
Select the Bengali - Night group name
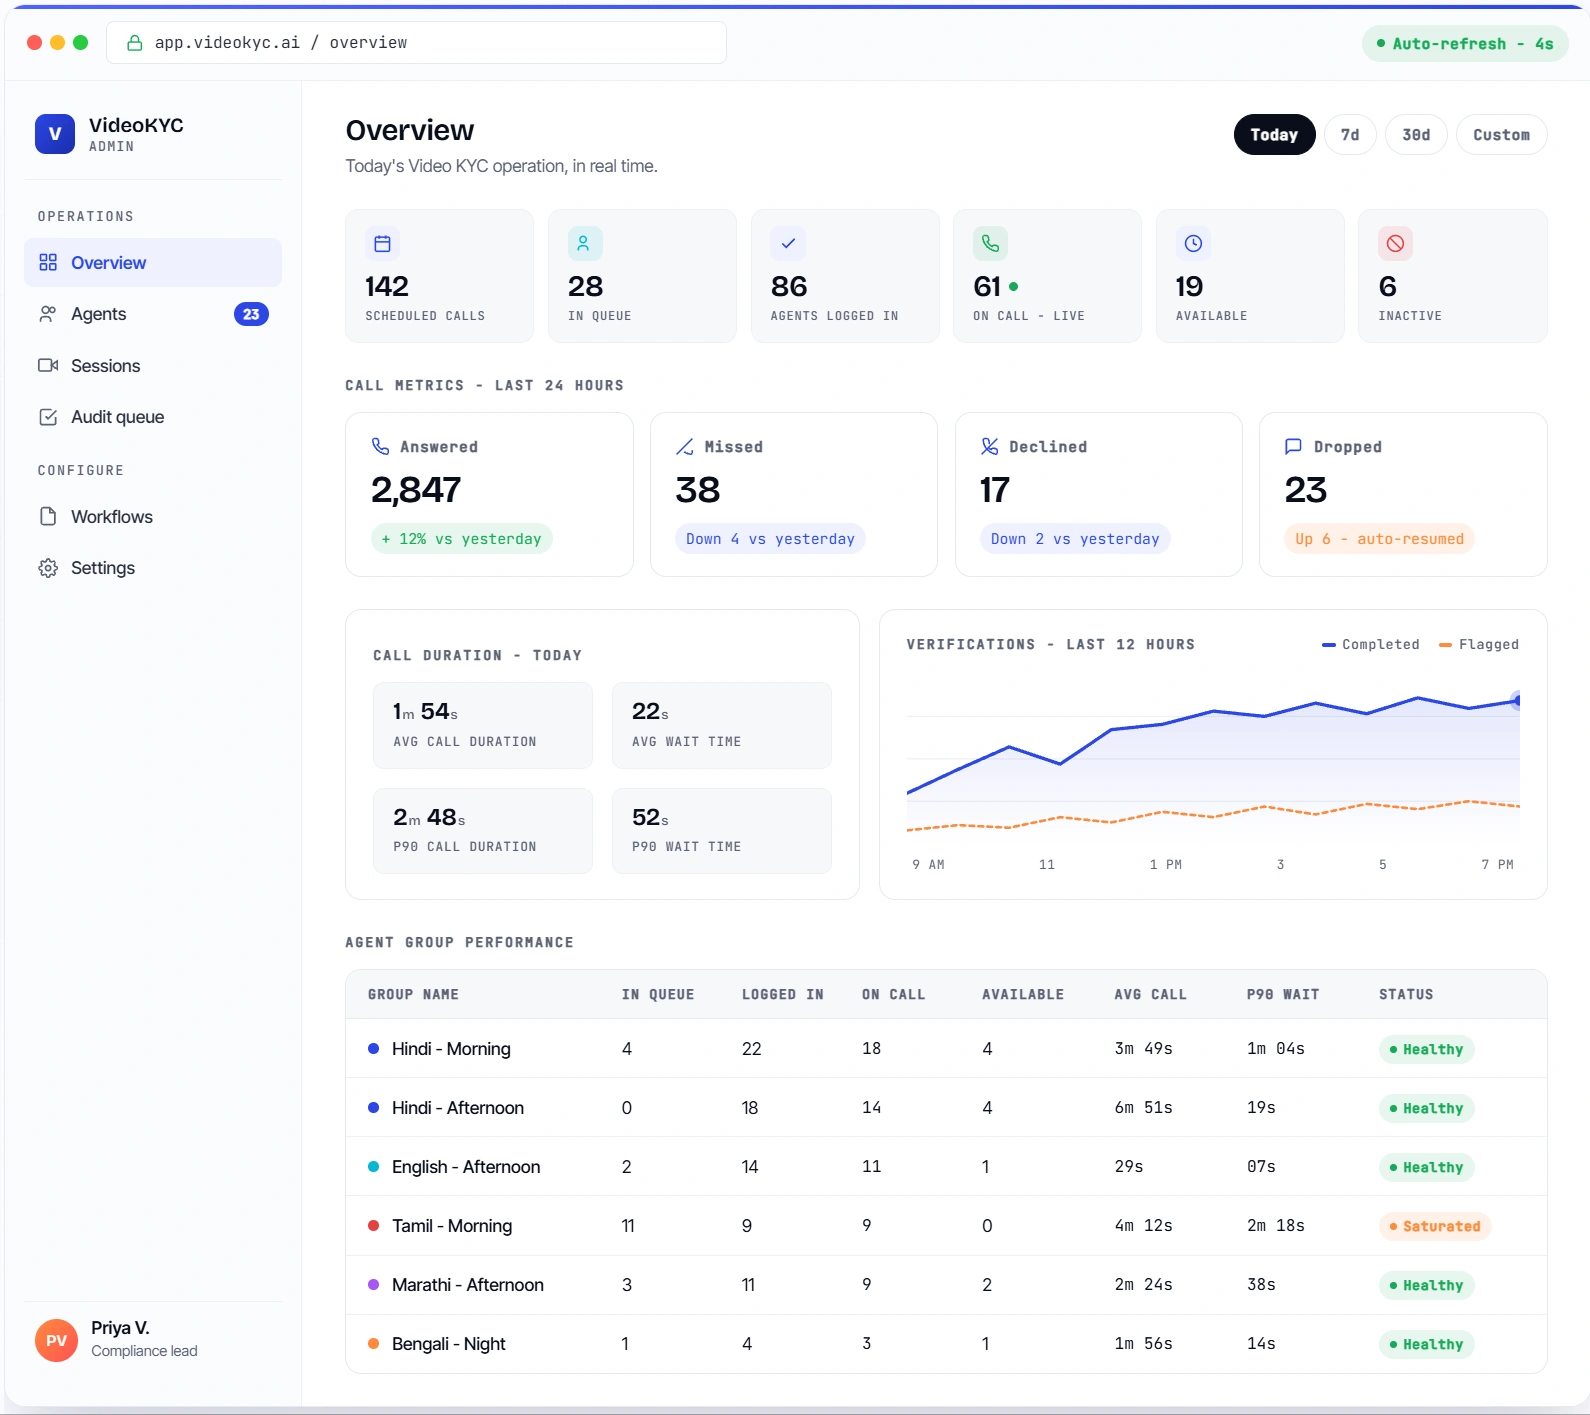[449, 1344]
